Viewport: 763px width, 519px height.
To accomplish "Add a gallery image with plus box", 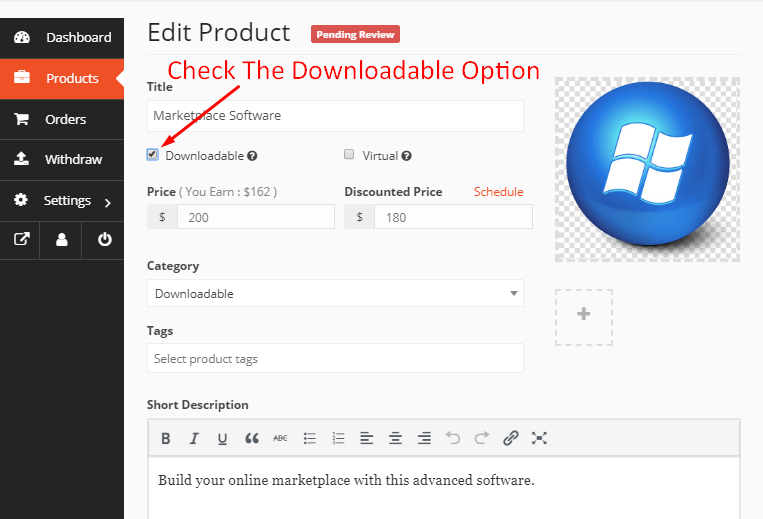I will point(584,318).
